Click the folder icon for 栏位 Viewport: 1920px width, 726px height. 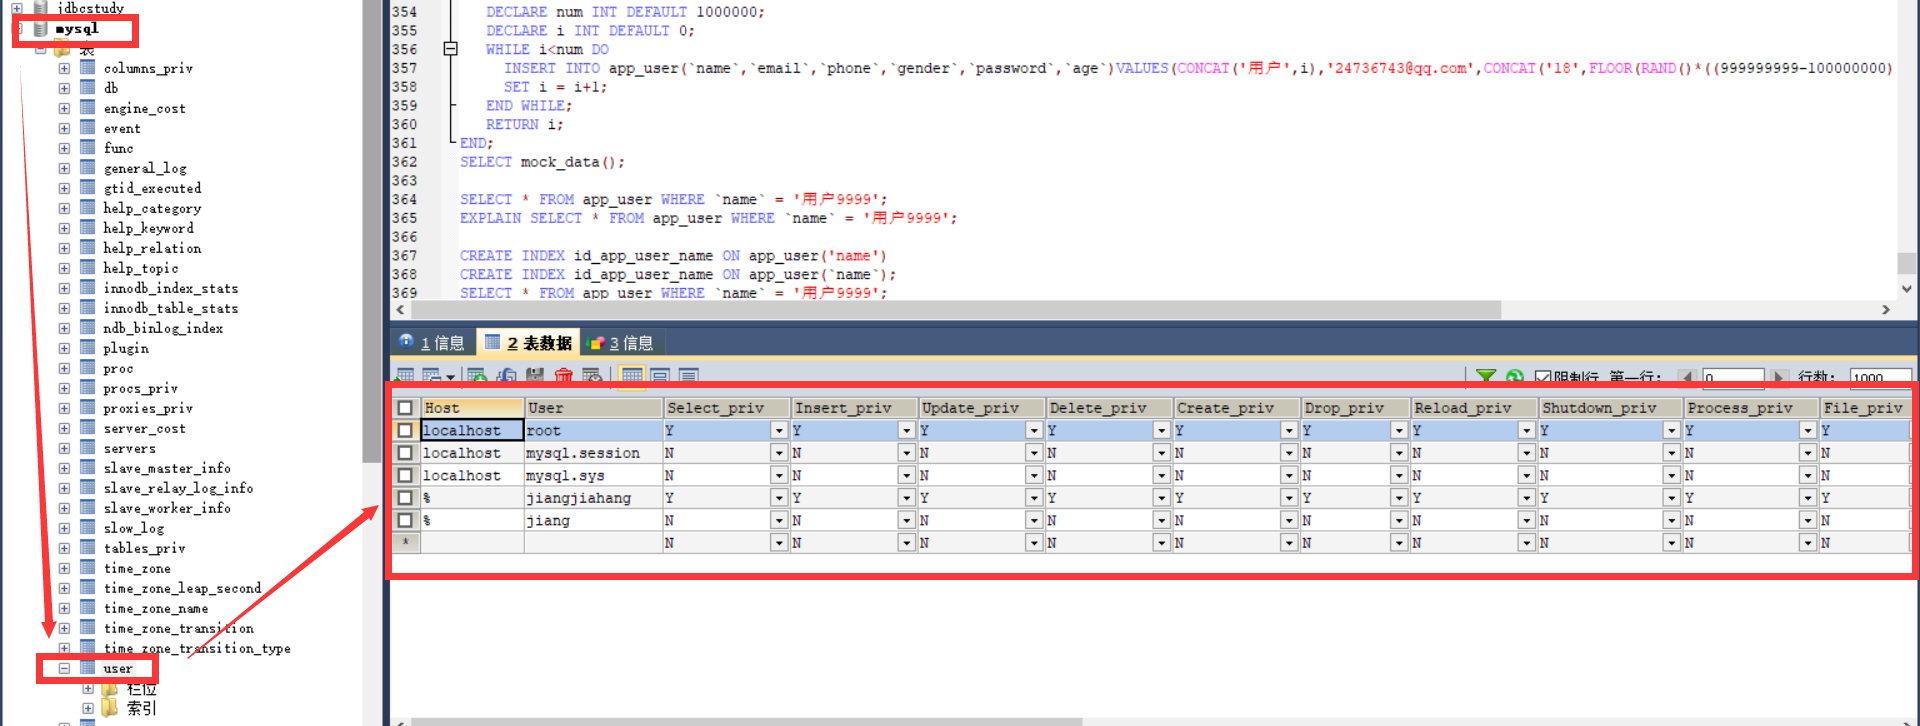tap(110, 688)
